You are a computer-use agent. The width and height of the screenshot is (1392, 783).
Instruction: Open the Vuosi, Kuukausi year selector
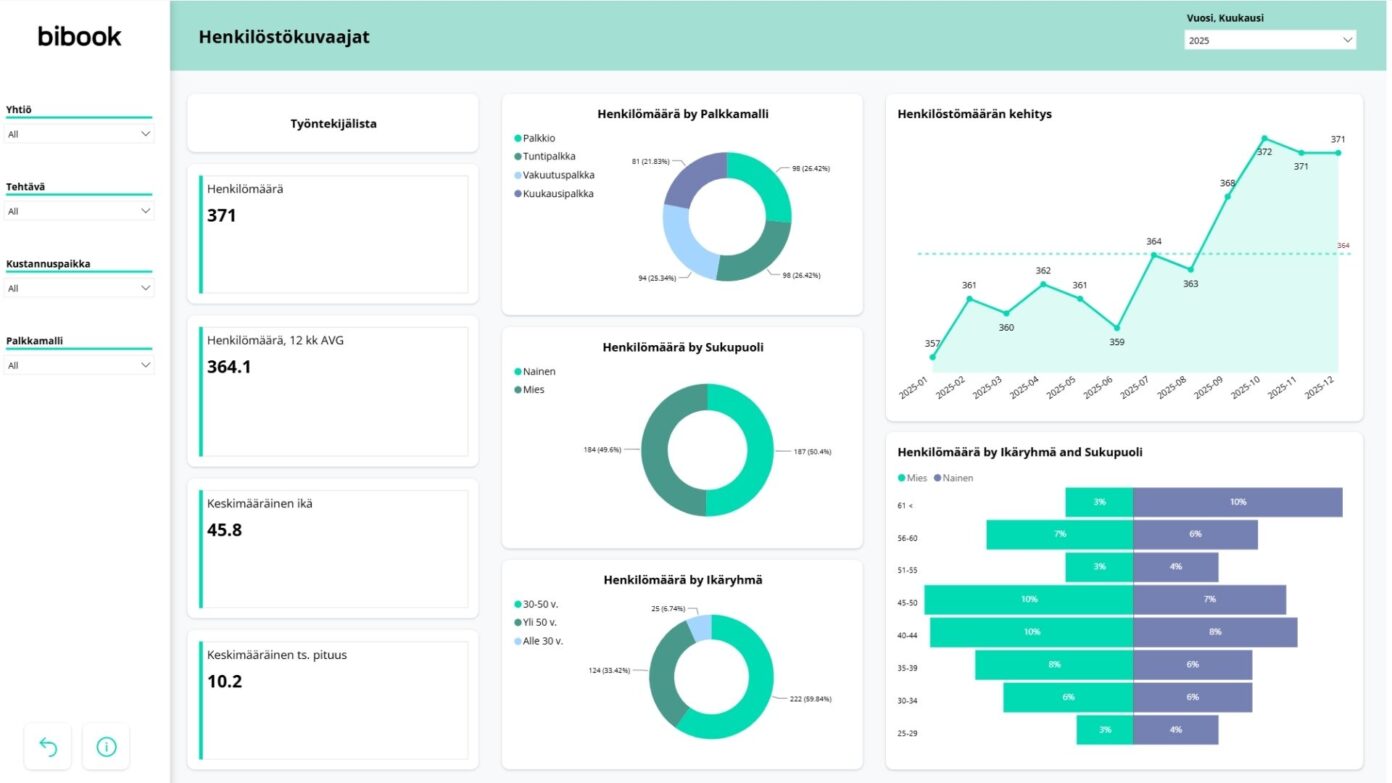1270,40
